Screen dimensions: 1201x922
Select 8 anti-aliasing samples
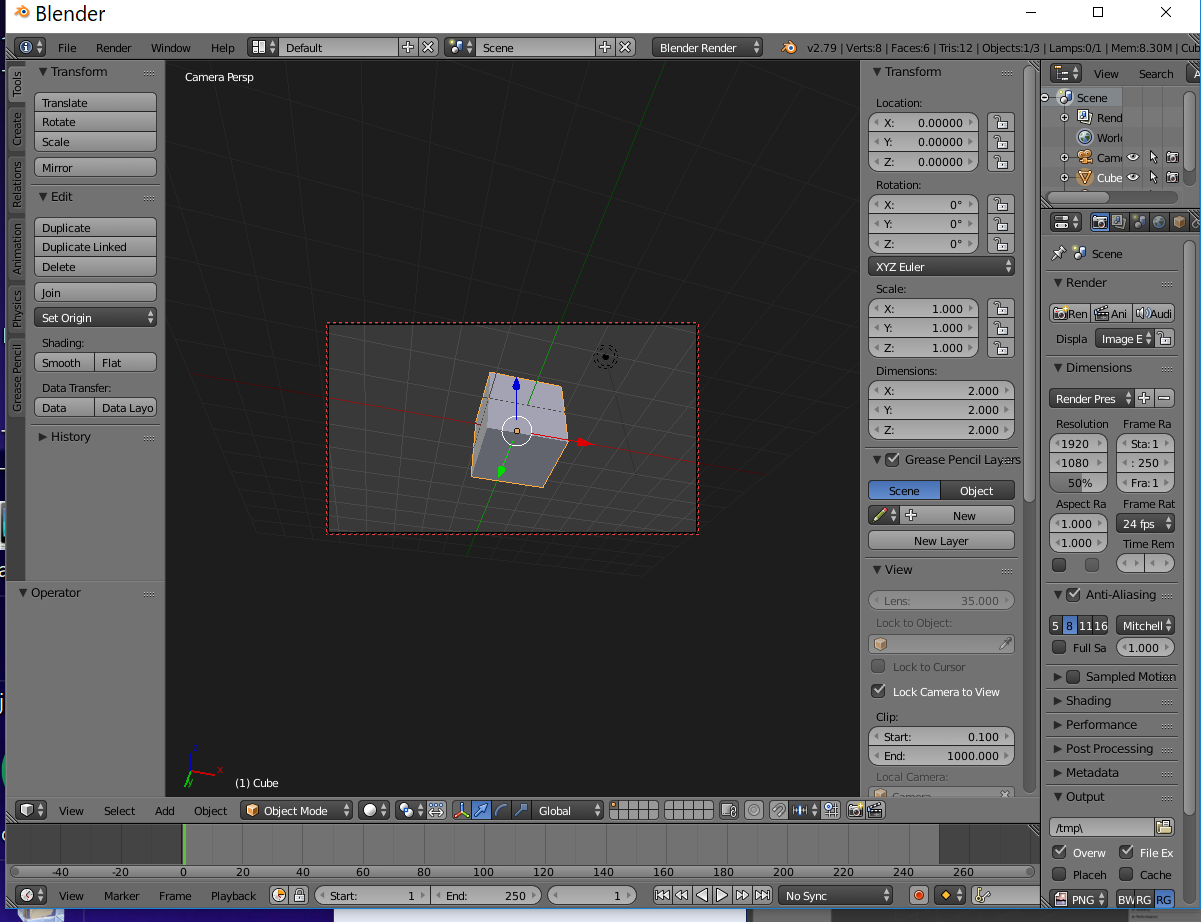click(x=1069, y=625)
